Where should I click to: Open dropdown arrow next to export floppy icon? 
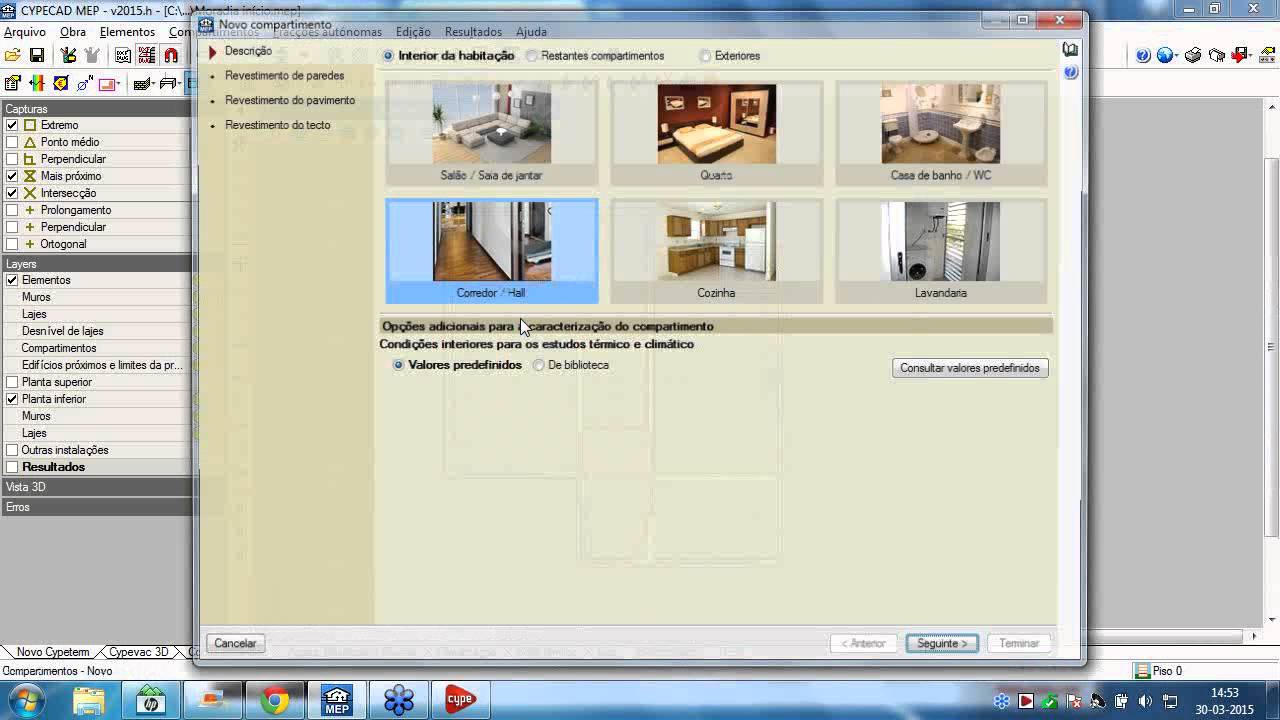click(x=1251, y=55)
